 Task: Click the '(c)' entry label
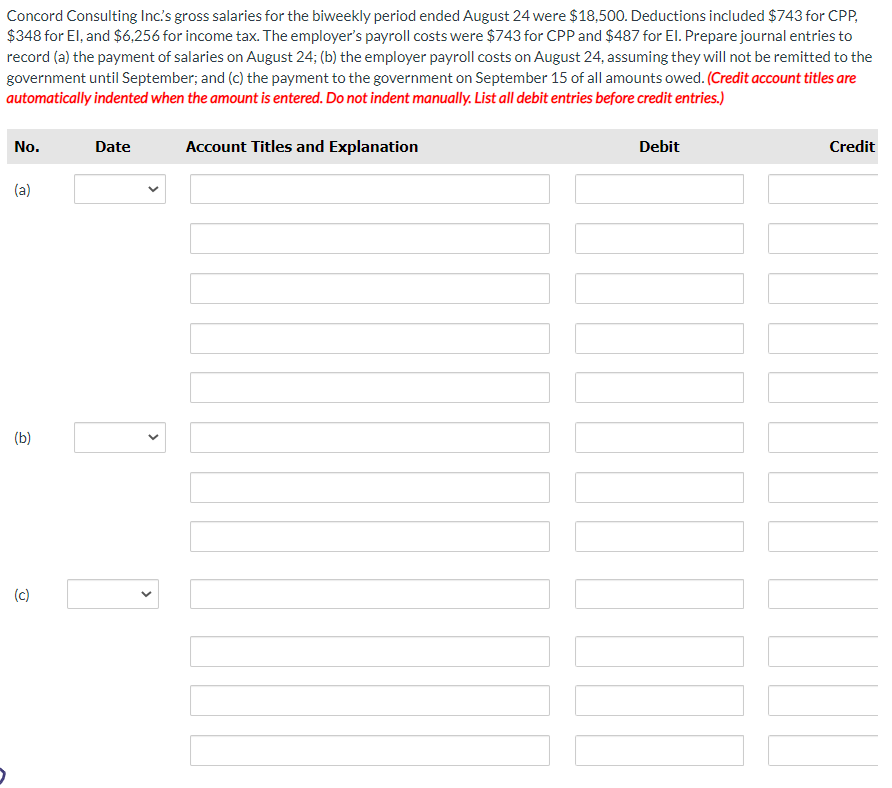[x=22, y=595]
